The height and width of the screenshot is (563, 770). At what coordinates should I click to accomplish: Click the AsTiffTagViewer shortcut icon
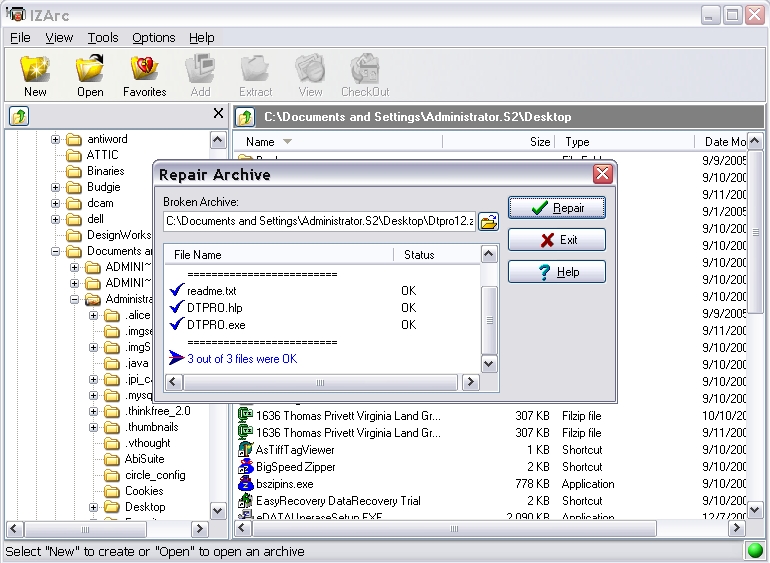(245, 450)
